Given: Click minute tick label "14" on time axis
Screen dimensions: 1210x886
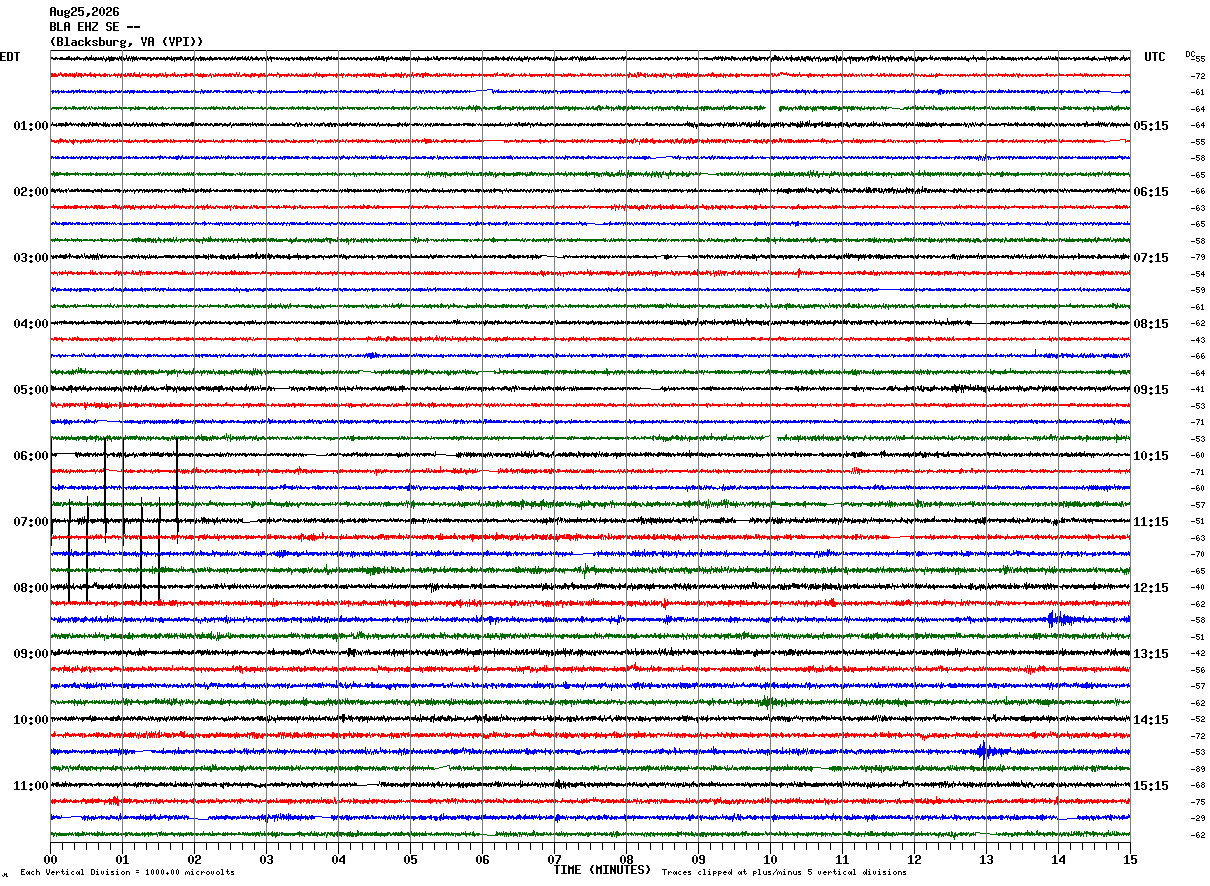Looking at the screenshot, I should coord(1058,859).
